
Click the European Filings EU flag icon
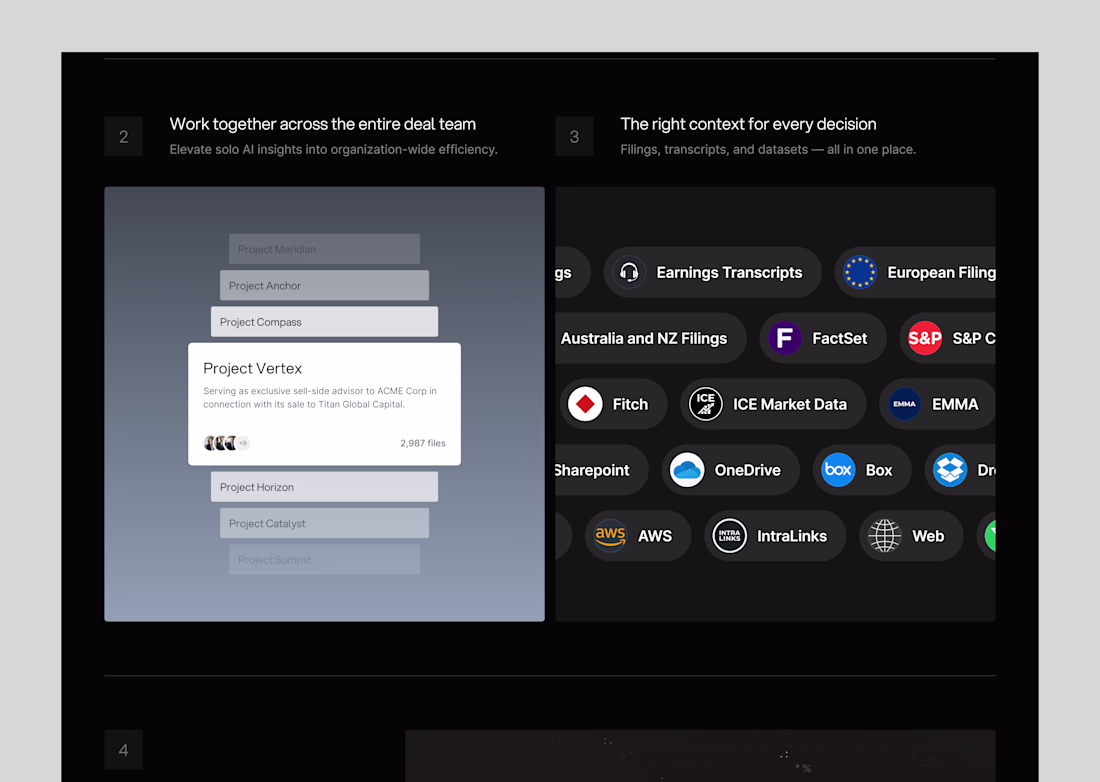pyautogui.click(x=859, y=272)
